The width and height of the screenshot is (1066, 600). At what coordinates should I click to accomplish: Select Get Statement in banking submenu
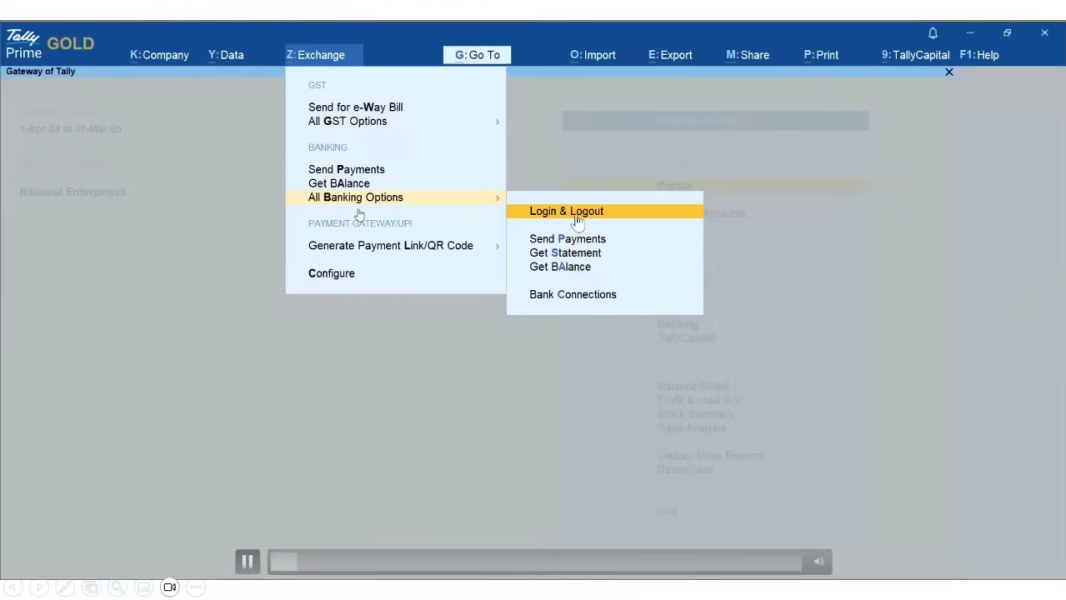(x=565, y=253)
